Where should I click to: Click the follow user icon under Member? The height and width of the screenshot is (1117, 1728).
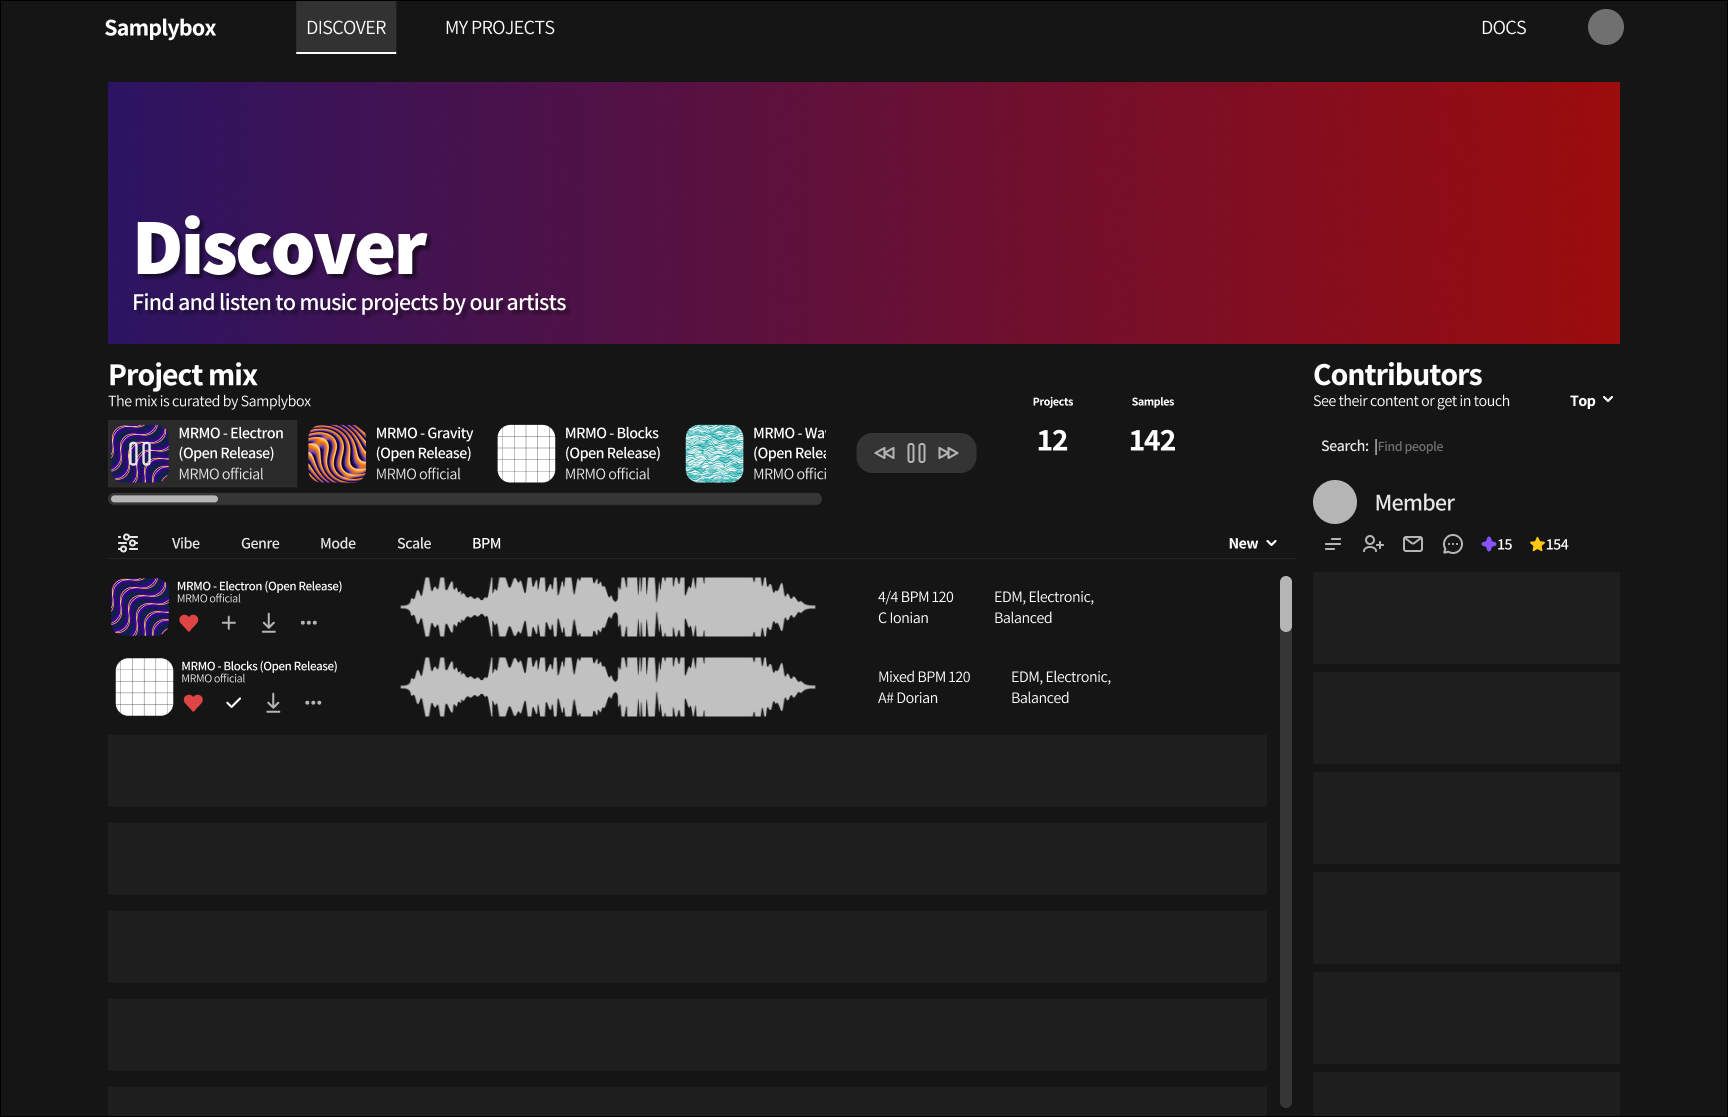point(1373,544)
